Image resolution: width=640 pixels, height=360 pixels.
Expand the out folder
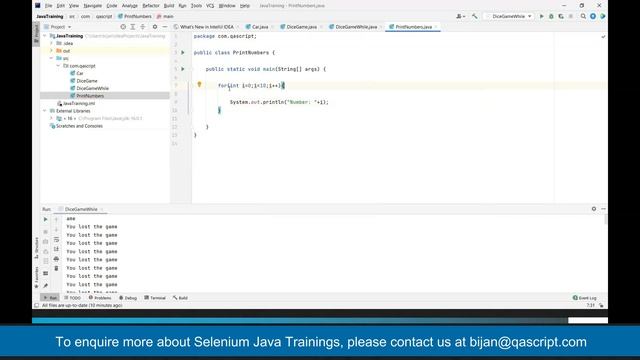51,51
